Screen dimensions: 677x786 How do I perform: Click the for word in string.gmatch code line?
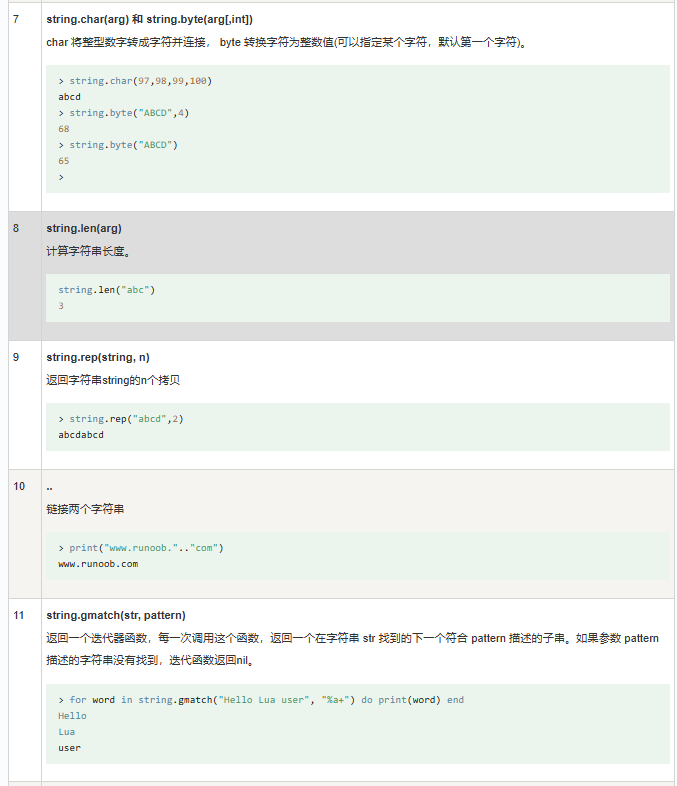tap(261, 700)
